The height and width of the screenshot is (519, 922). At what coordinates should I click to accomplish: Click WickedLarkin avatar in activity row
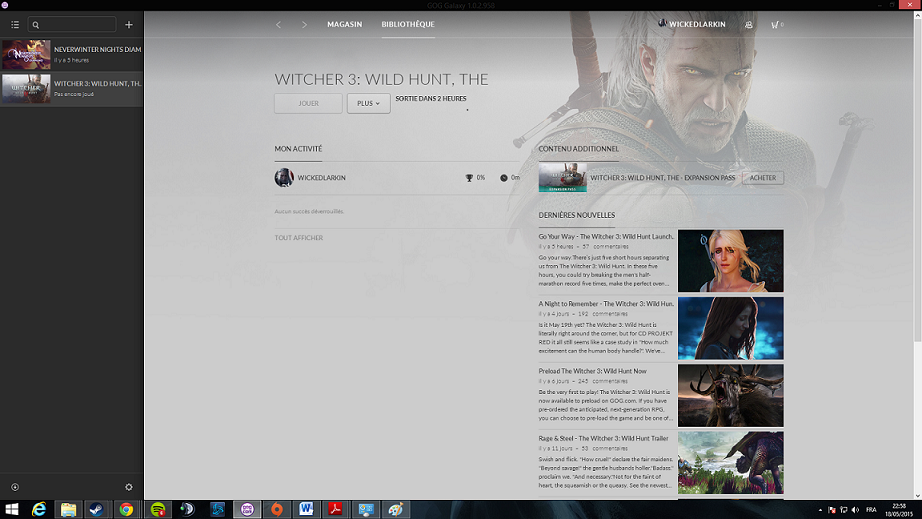284,178
